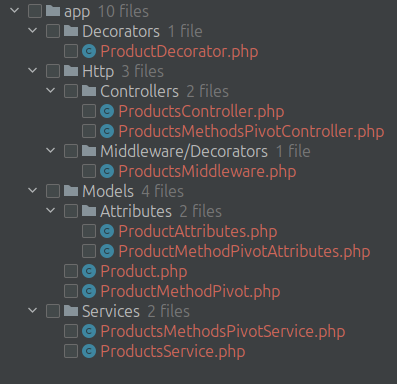Select the ProductMethodPivotAttributes.php file name
Image resolution: width=397 pixels, height=384 pixels.
244,252
